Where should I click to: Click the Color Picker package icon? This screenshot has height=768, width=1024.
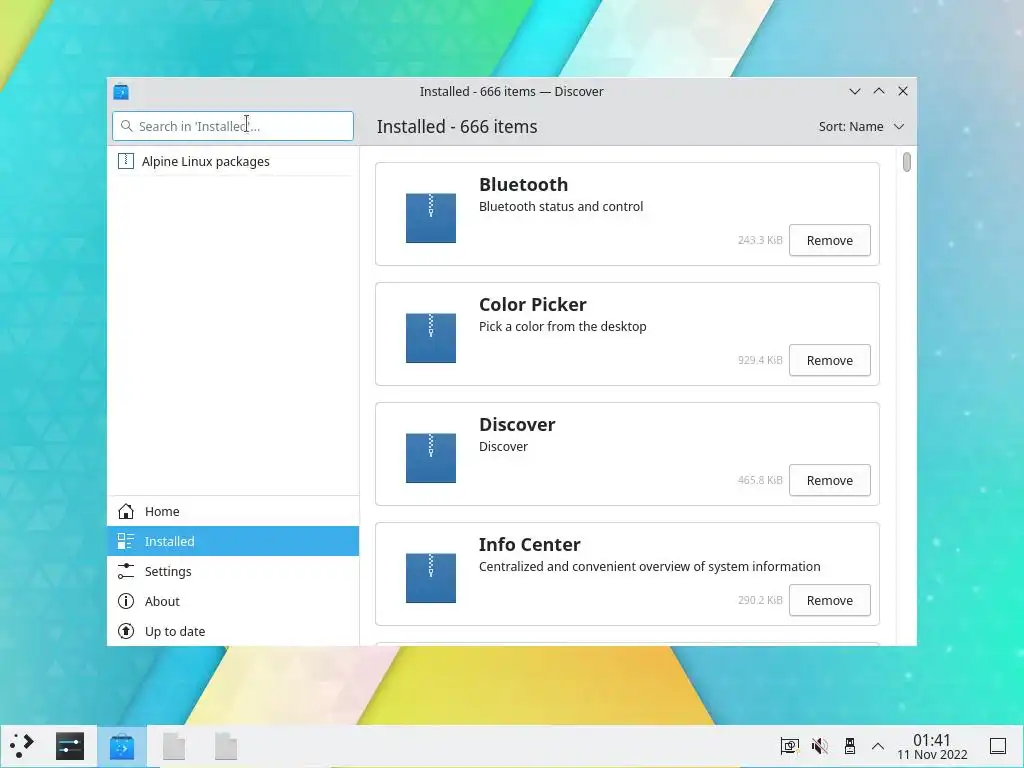[431, 338]
